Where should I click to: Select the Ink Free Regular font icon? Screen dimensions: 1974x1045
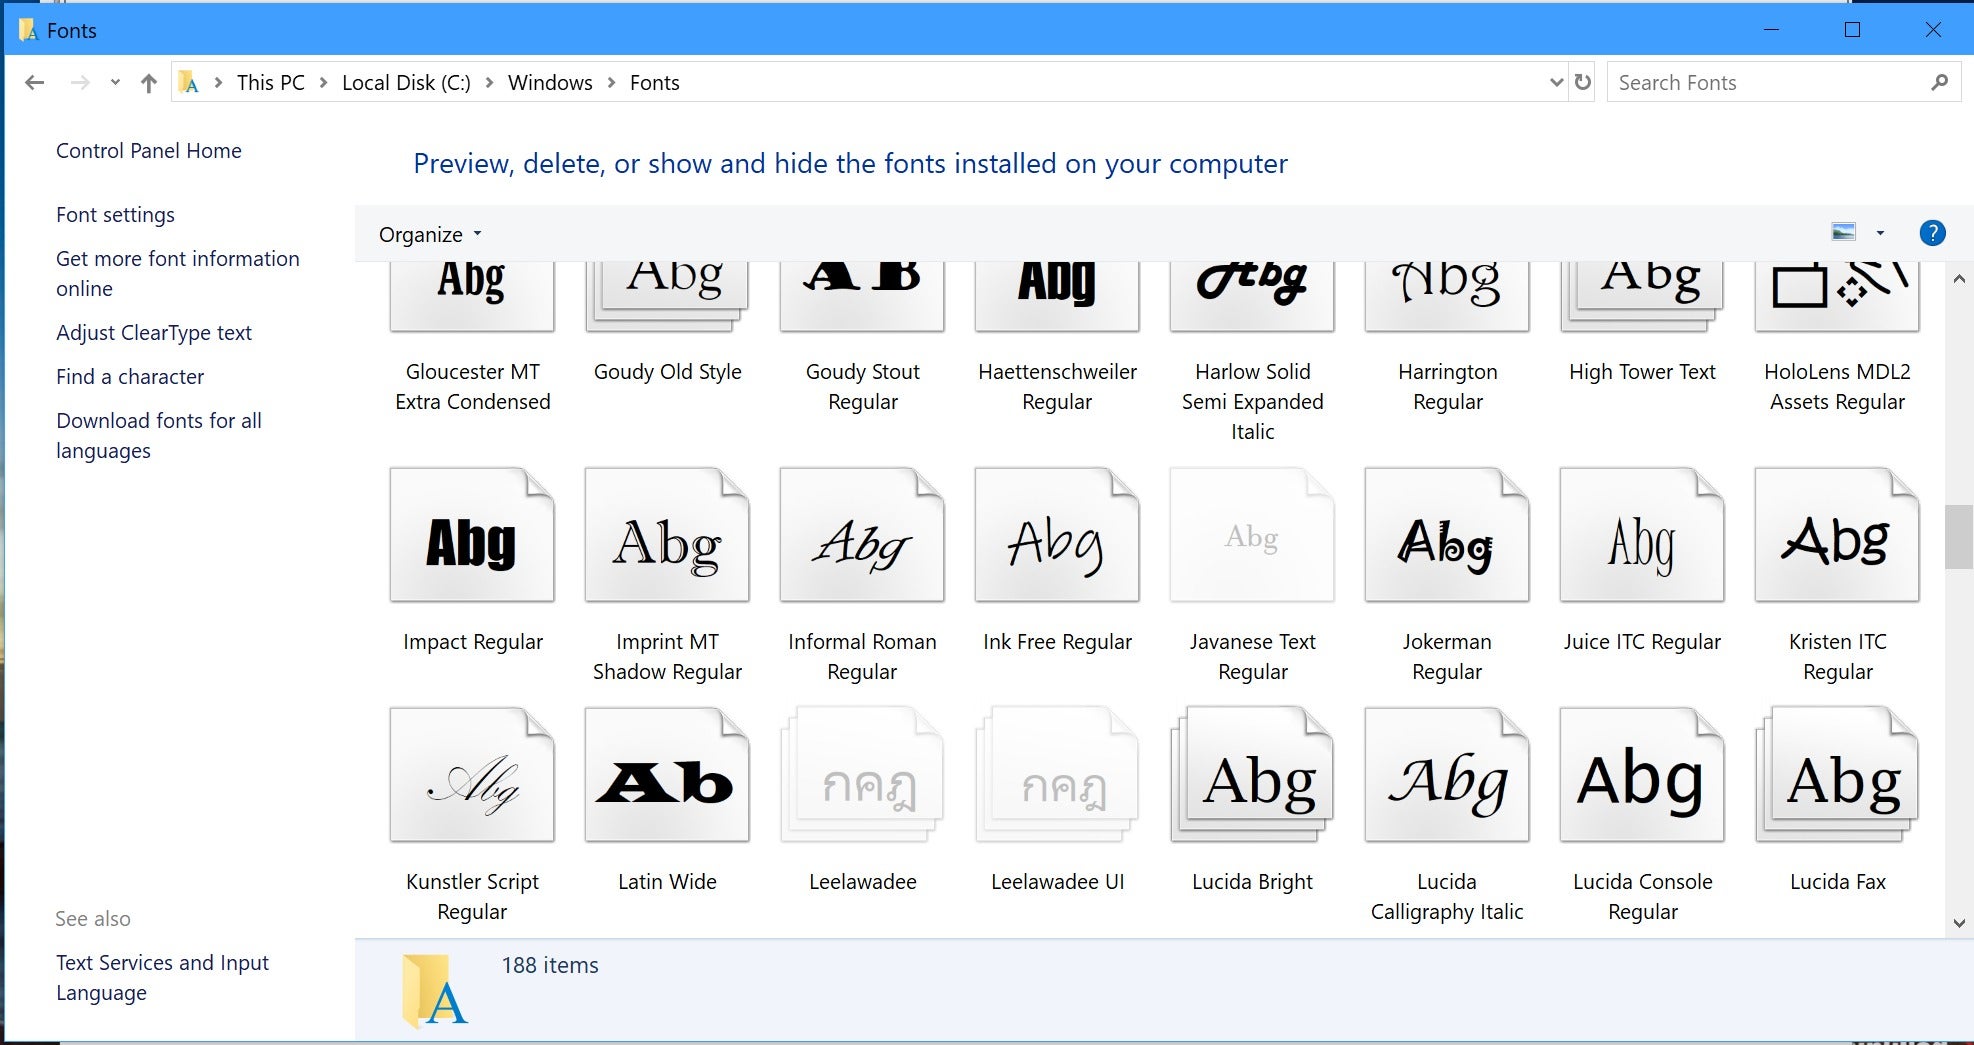click(1057, 535)
